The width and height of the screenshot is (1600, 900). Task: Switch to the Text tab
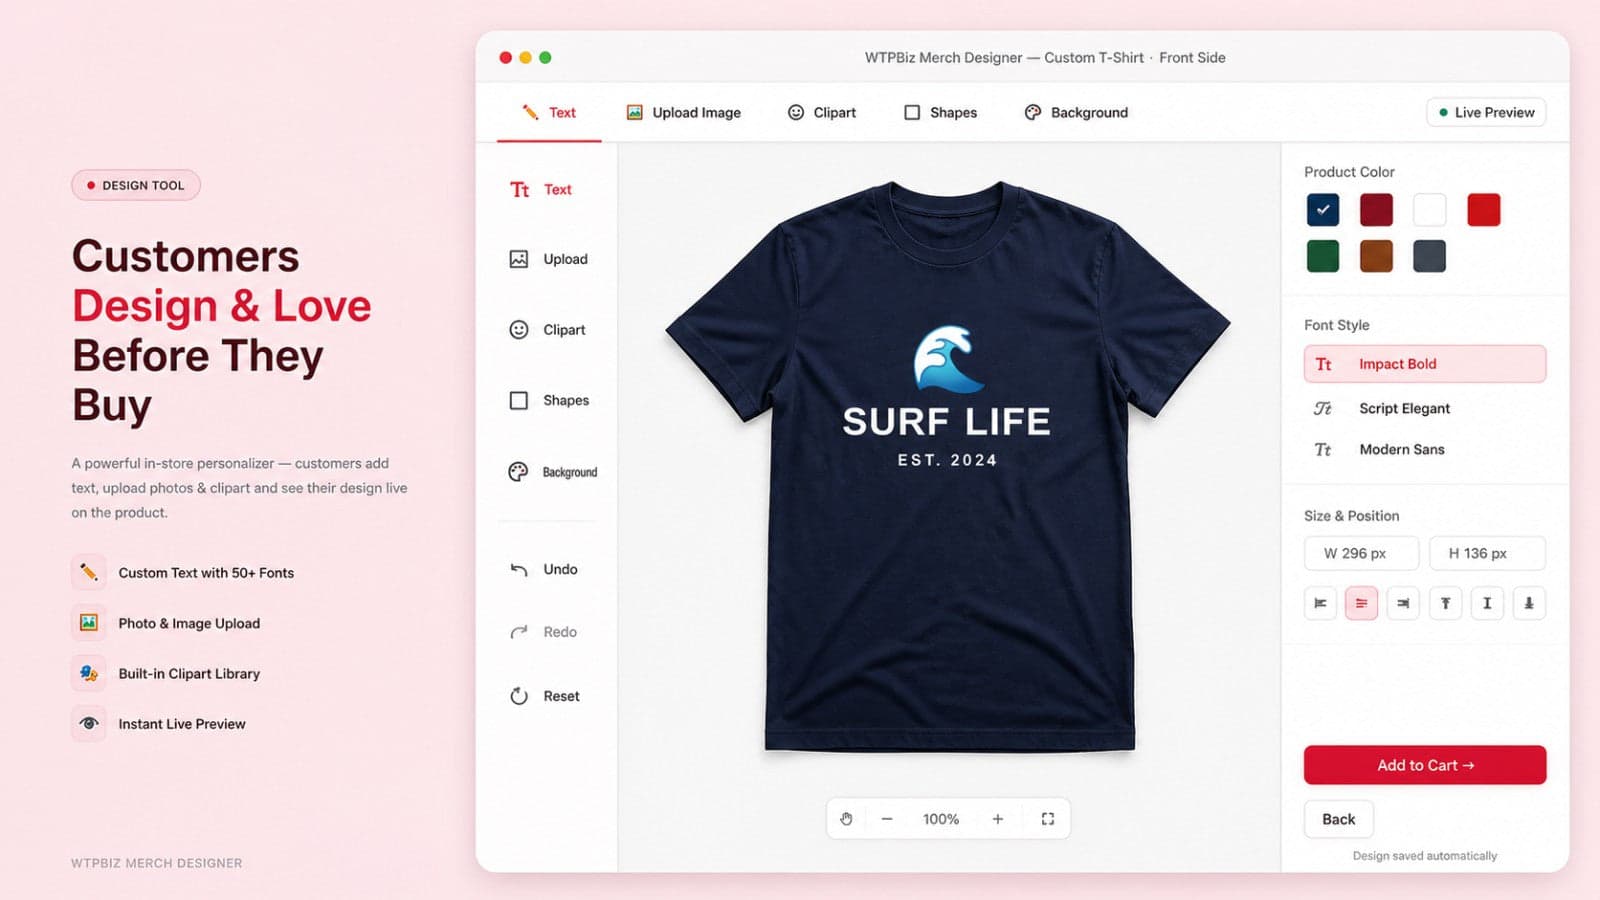(x=549, y=113)
